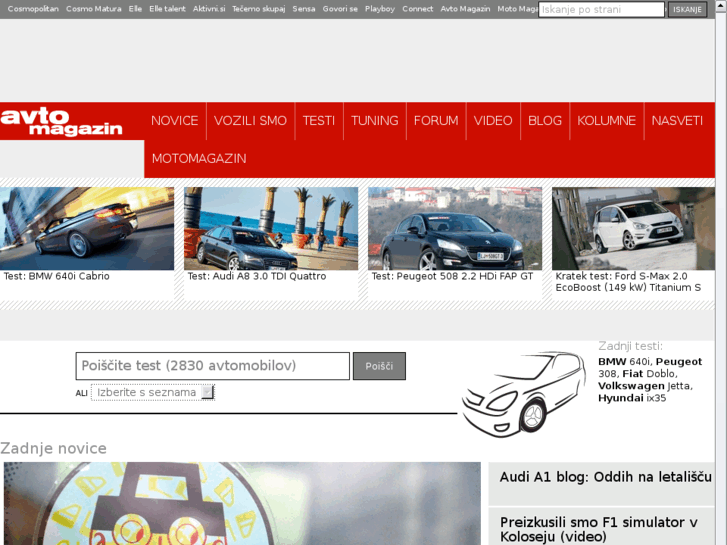Open the Connect link

point(417,9)
